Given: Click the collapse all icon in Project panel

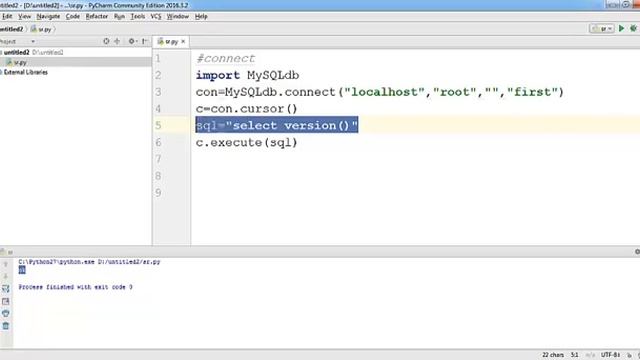Looking at the screenshot, I should coord(117,41).
